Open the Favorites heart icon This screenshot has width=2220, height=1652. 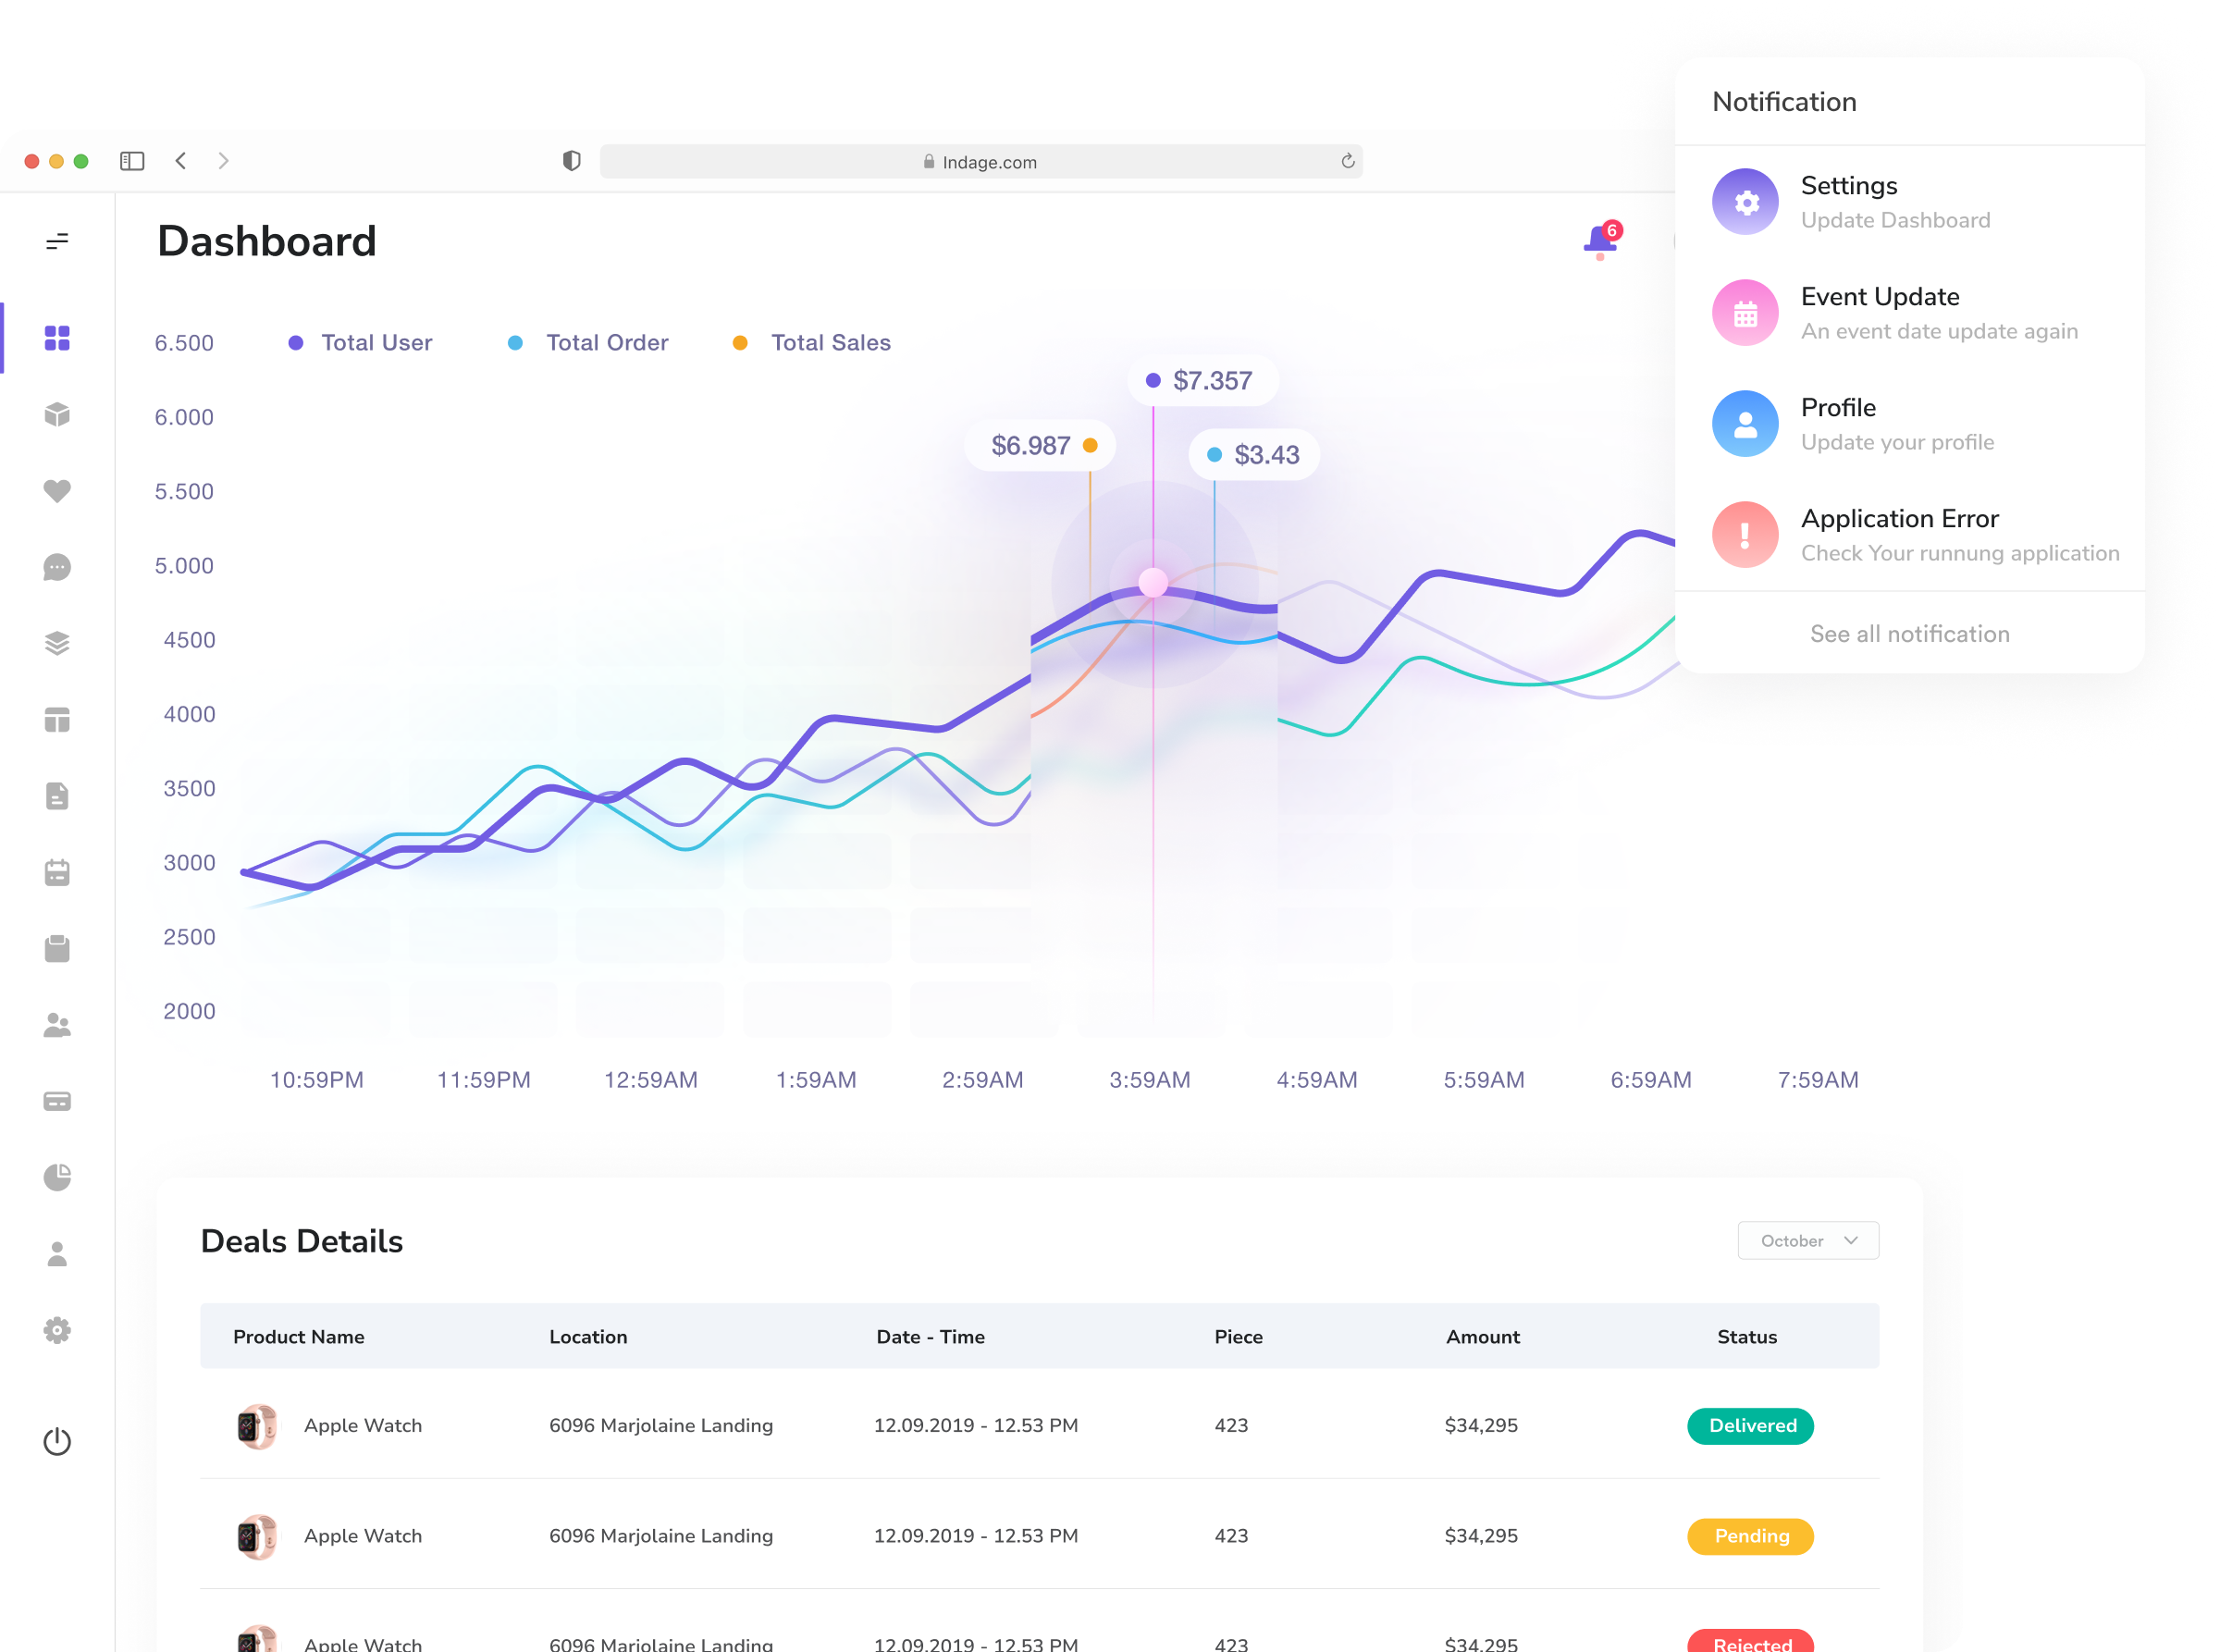tap(57, 491)
